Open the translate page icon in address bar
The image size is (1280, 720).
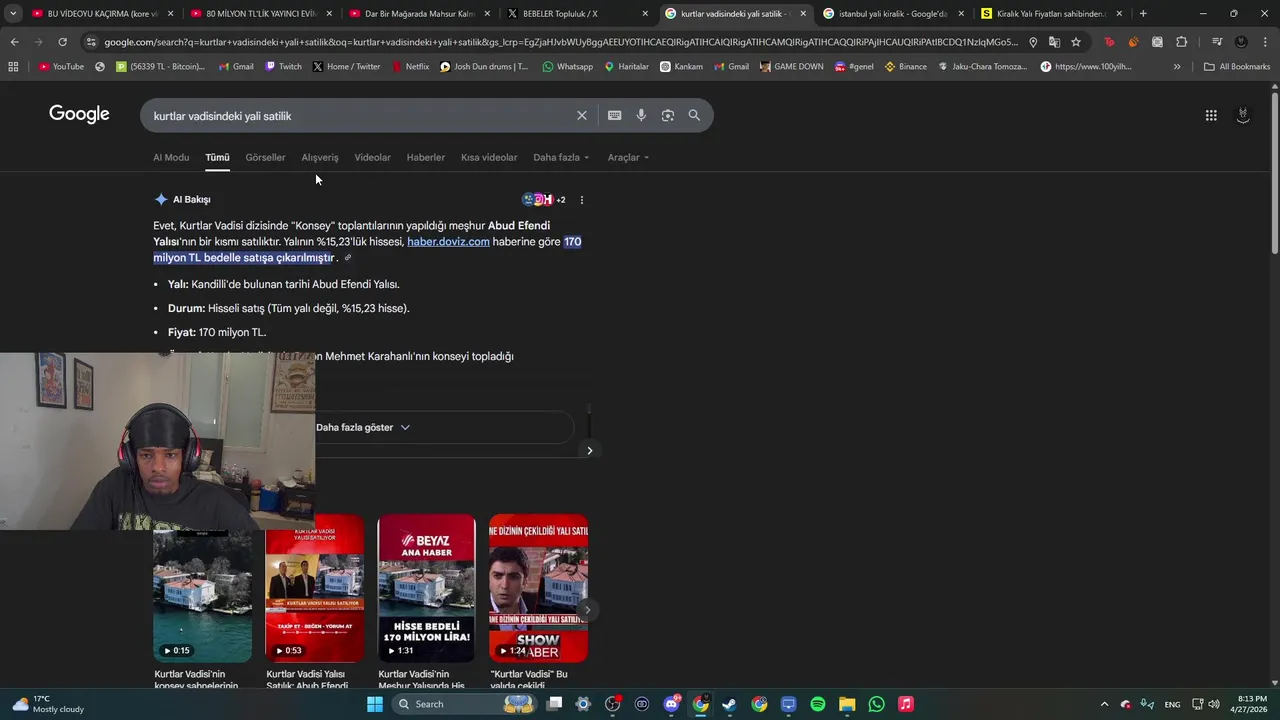[1054, 42]
